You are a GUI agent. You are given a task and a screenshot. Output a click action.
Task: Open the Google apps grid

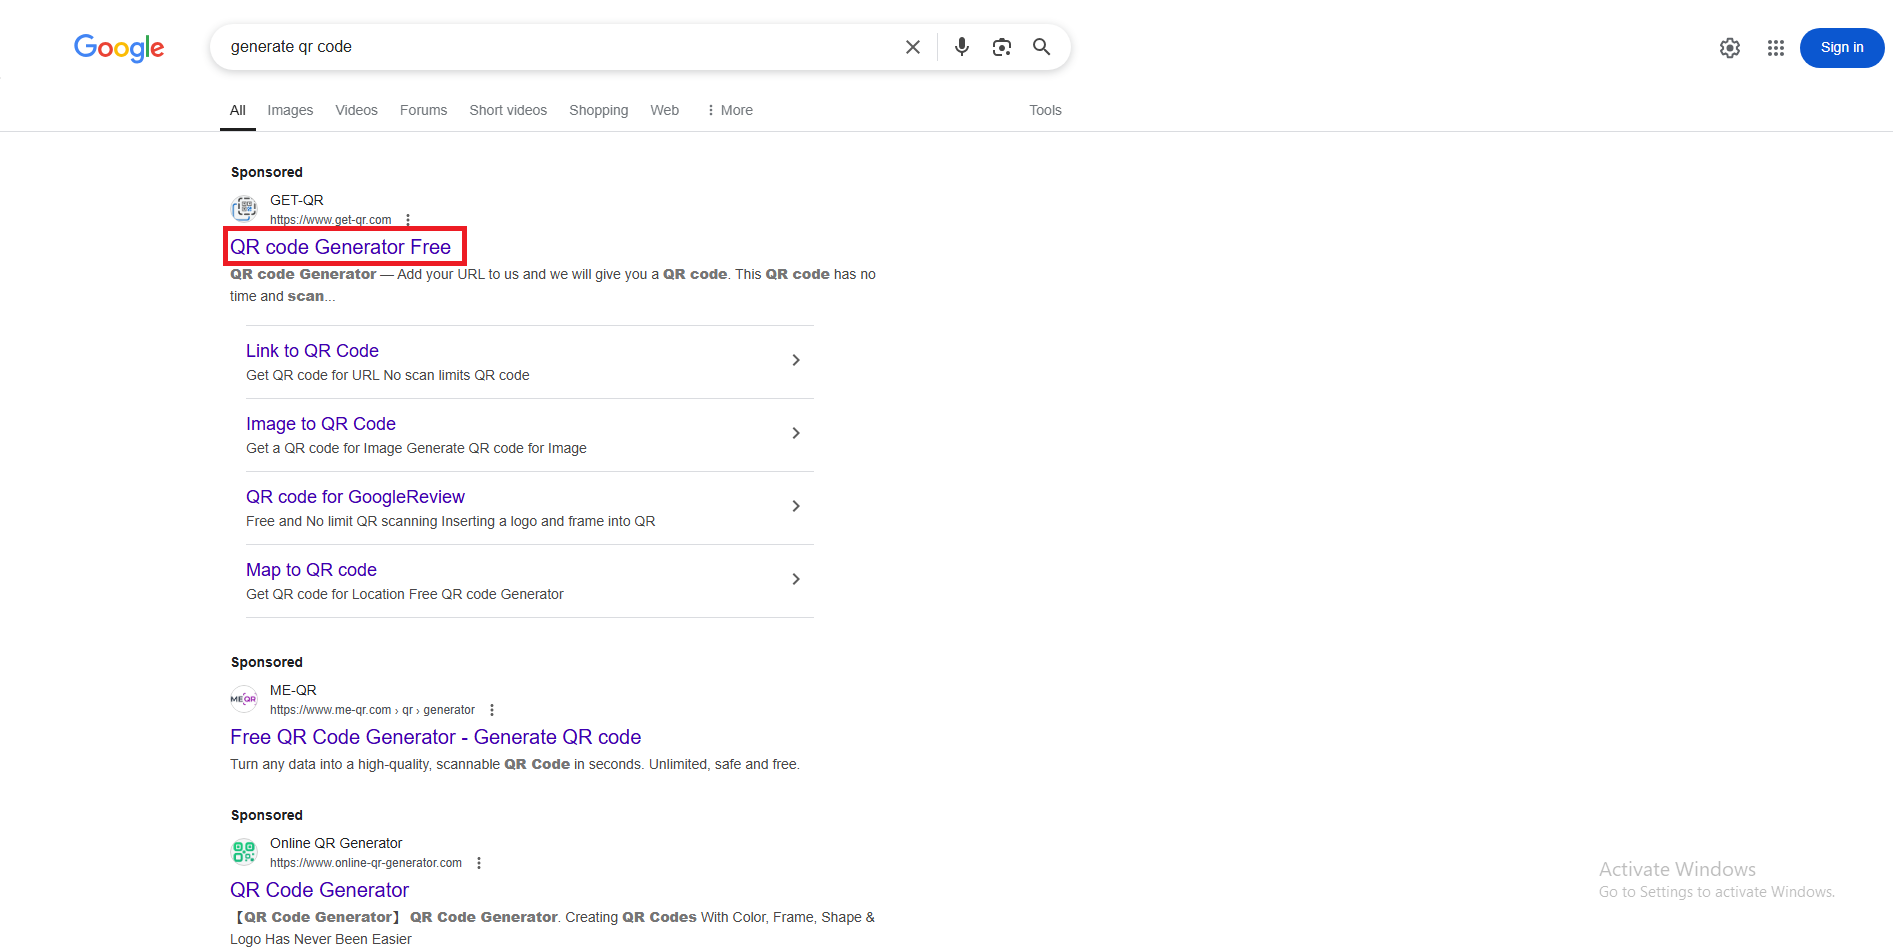[1775, 48]
